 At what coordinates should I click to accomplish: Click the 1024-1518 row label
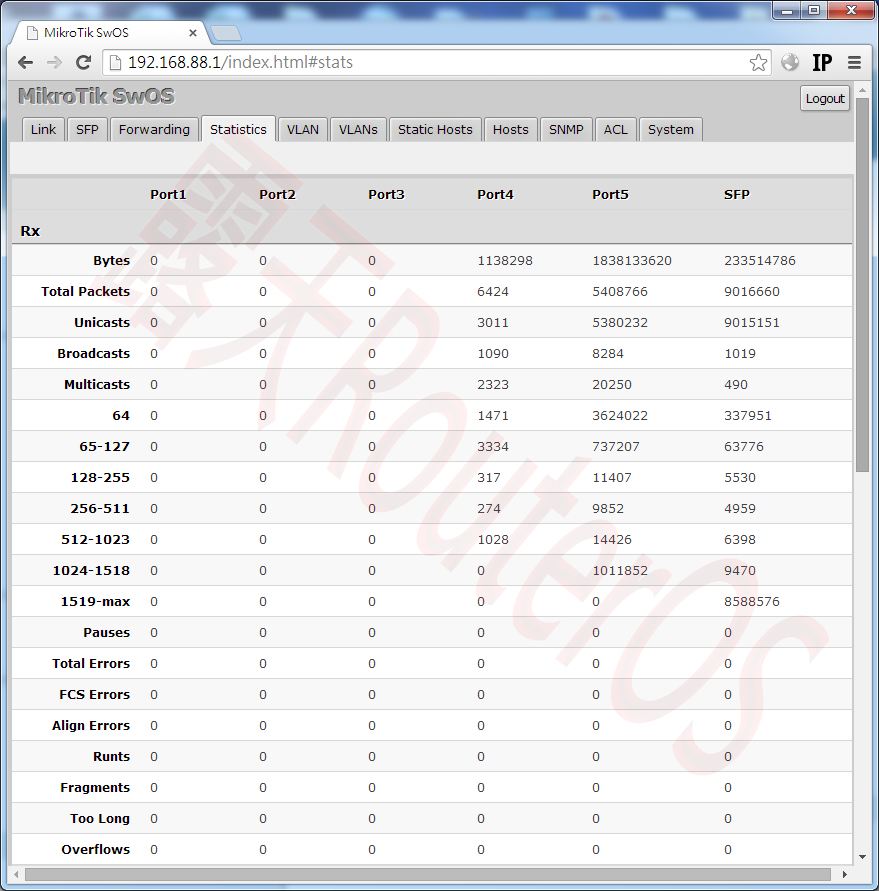(x=91, y=571)
